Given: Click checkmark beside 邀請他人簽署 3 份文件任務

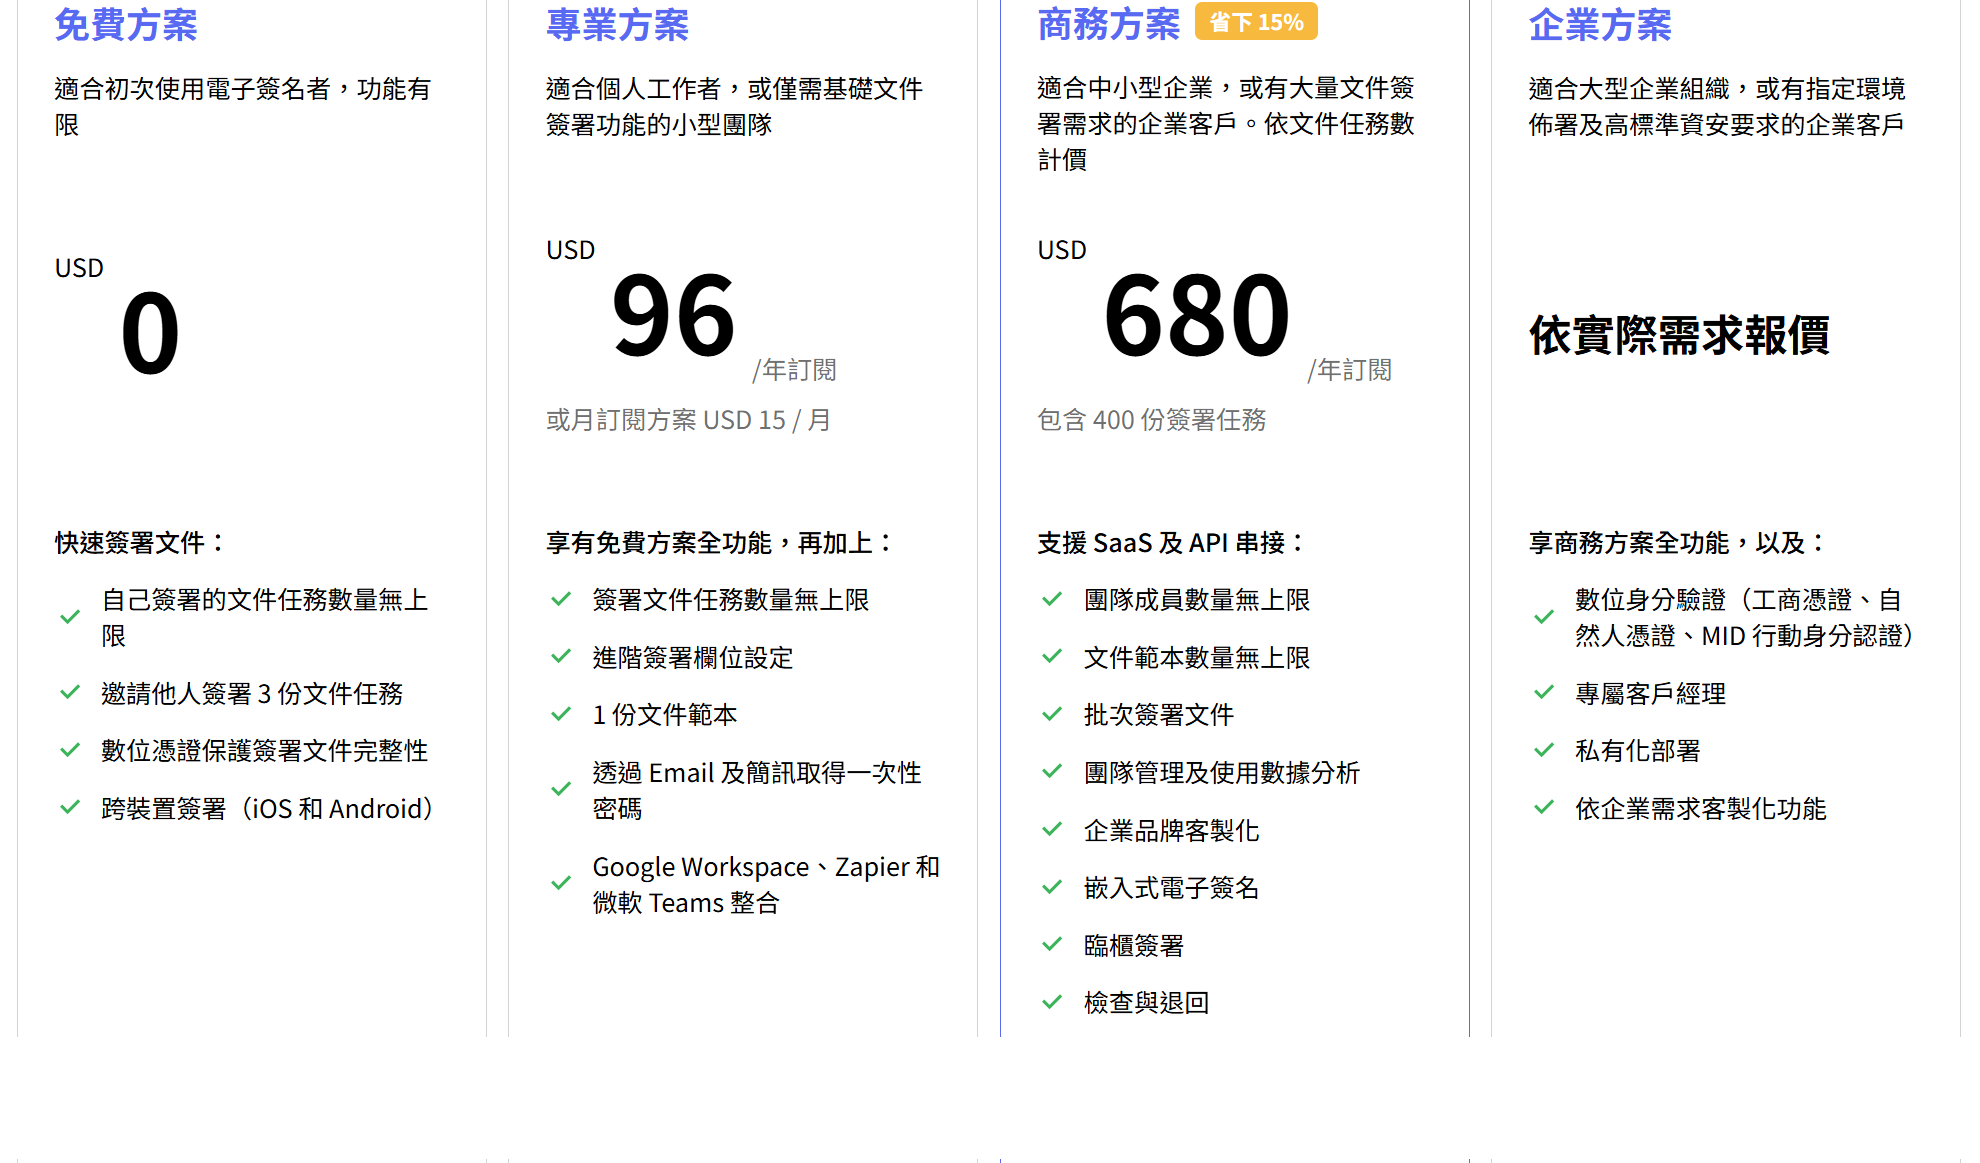Looking at the screenshot, I should 70,692.
